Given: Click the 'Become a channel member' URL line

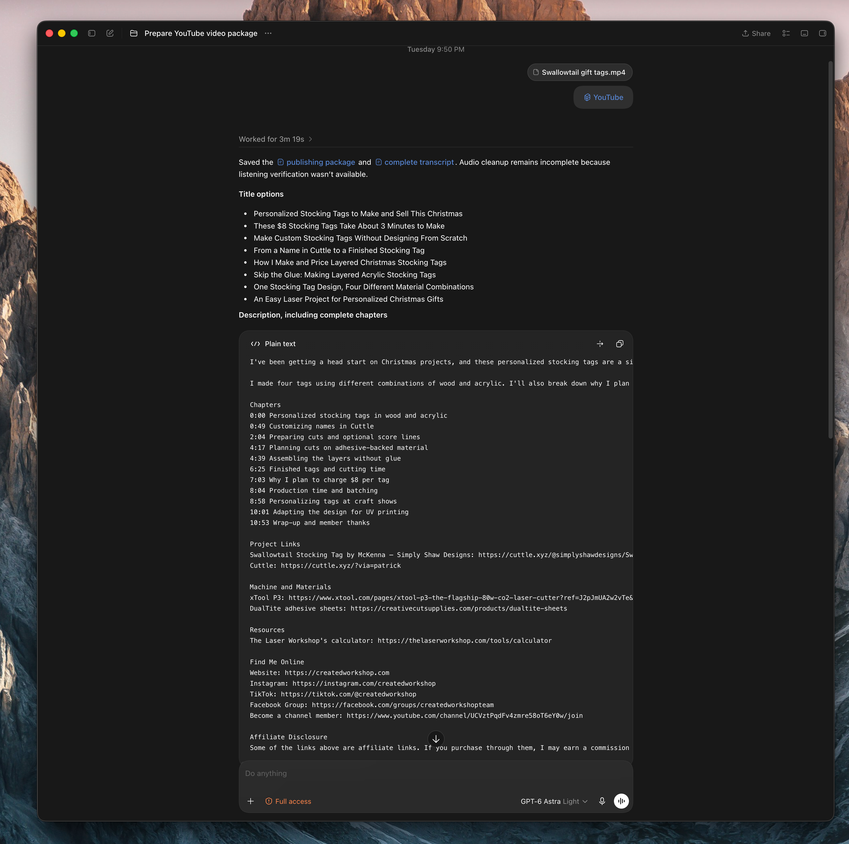Looking at the screenshot, I should [x=416, y=716].
